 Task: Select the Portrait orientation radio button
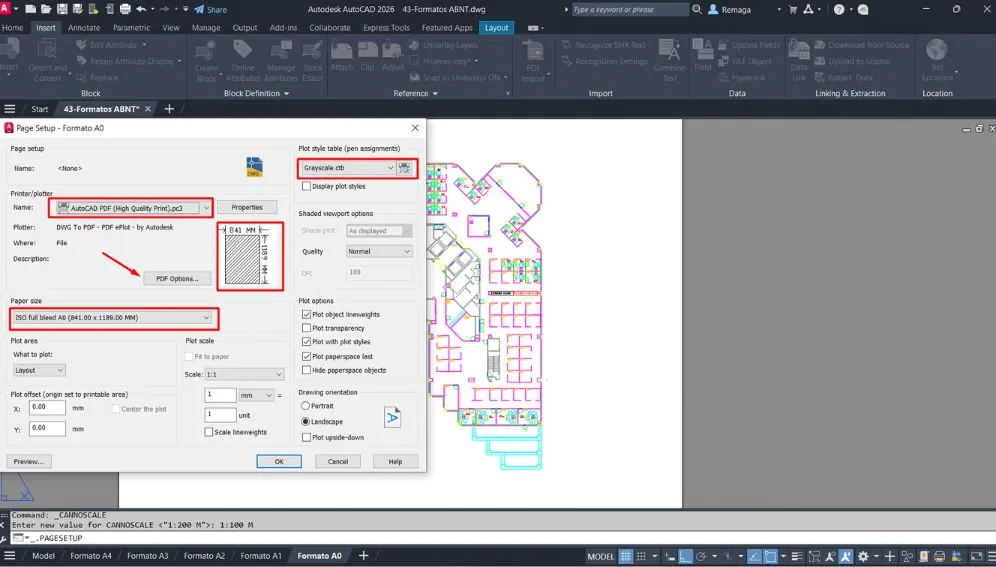(x=306, y=406)
